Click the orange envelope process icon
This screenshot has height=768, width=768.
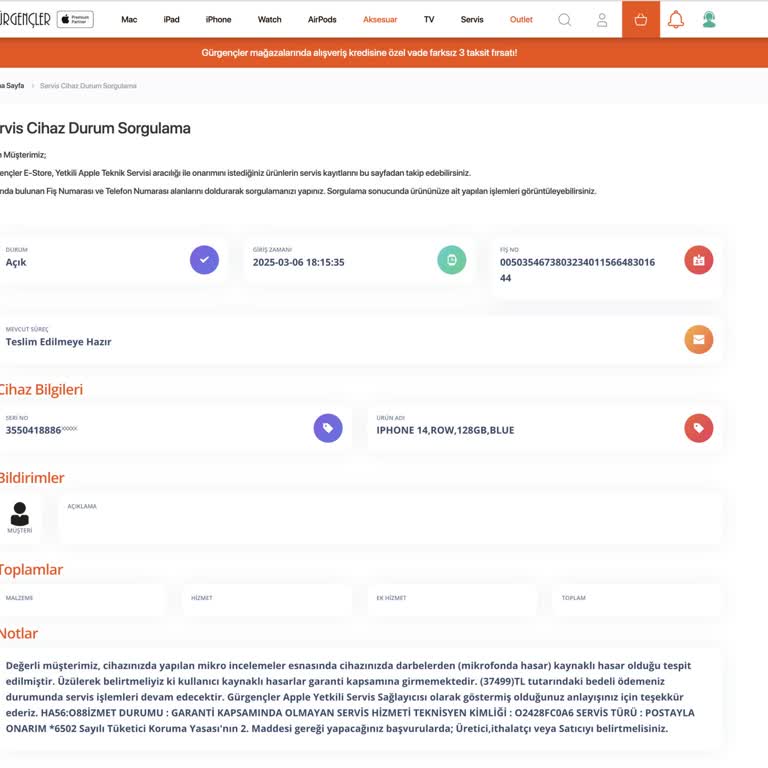tap(698, 339)
